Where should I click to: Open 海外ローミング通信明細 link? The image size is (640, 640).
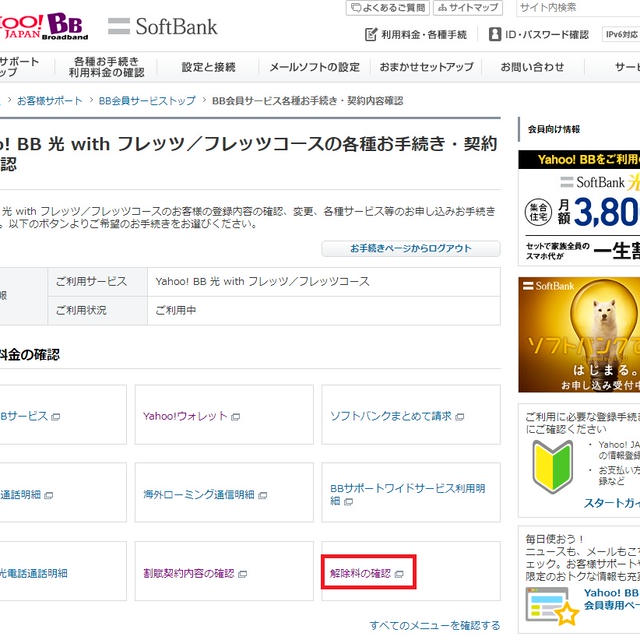coord(199,495)
